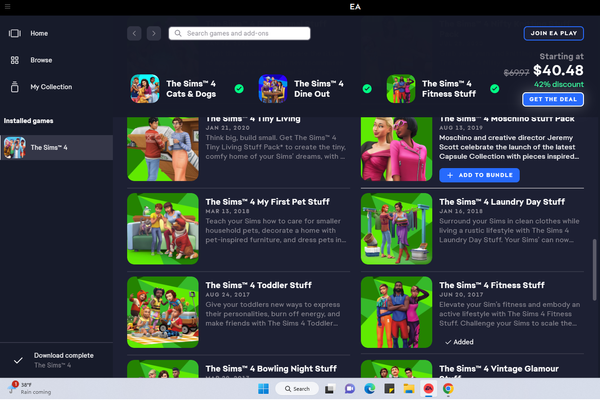Click the Fitness Stuff bundle icon
Screen dimensions: 600x400
coord(401,89)
